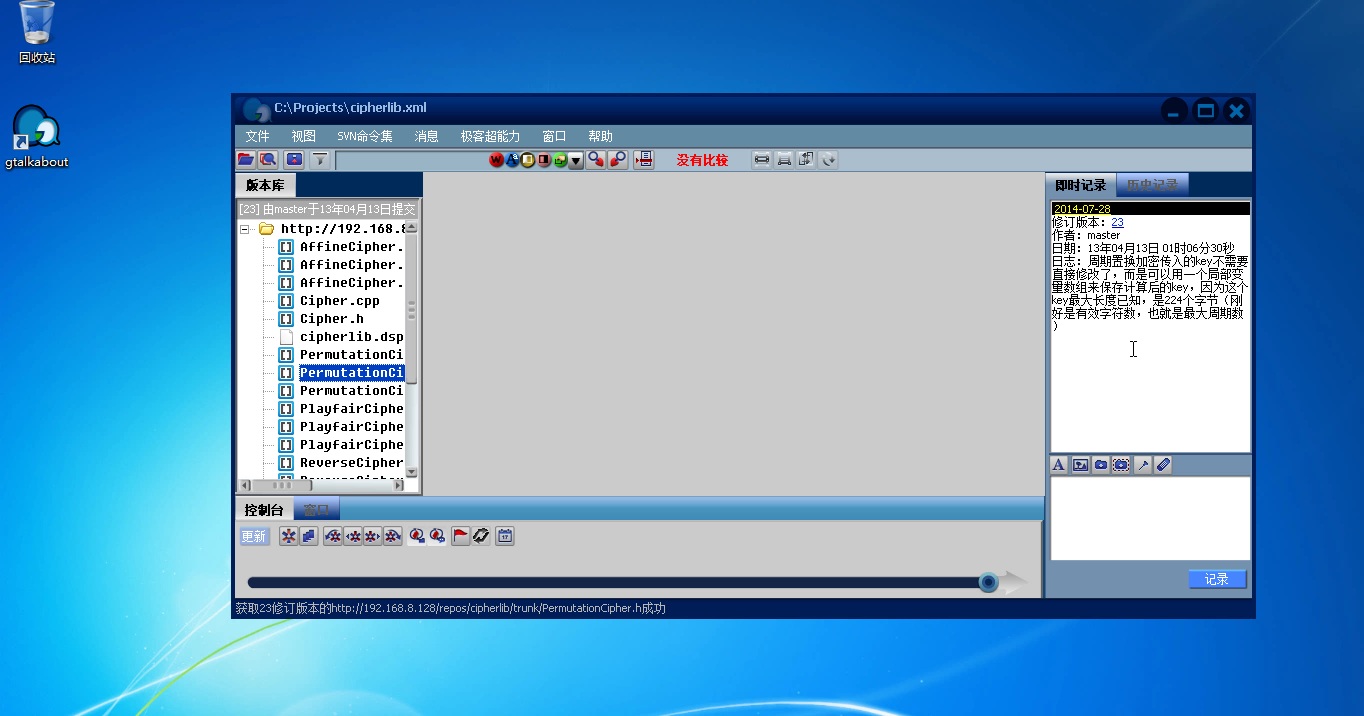Image resolution: width=1364 pixels, height=716 pixels.
Task: Click the red circle icon with white square
Action: (x=544, y=160)
